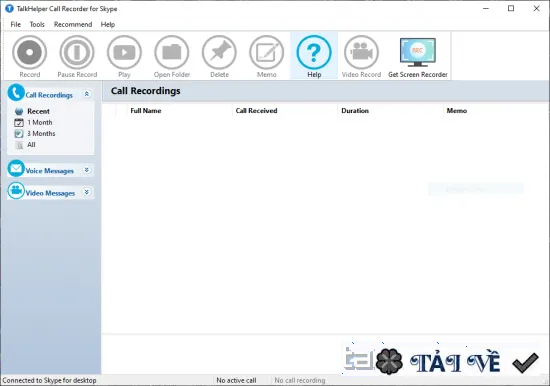
Task: Expand the Video Messages section chevron
Action: click(87, 192)
